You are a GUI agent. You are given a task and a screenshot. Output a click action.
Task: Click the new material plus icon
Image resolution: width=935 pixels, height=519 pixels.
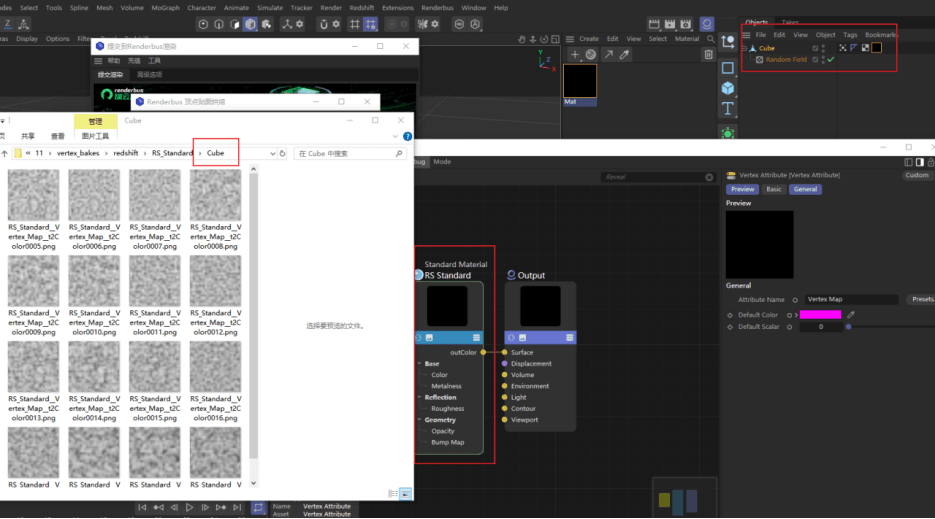pyautogui.click(x=575, y=55)
